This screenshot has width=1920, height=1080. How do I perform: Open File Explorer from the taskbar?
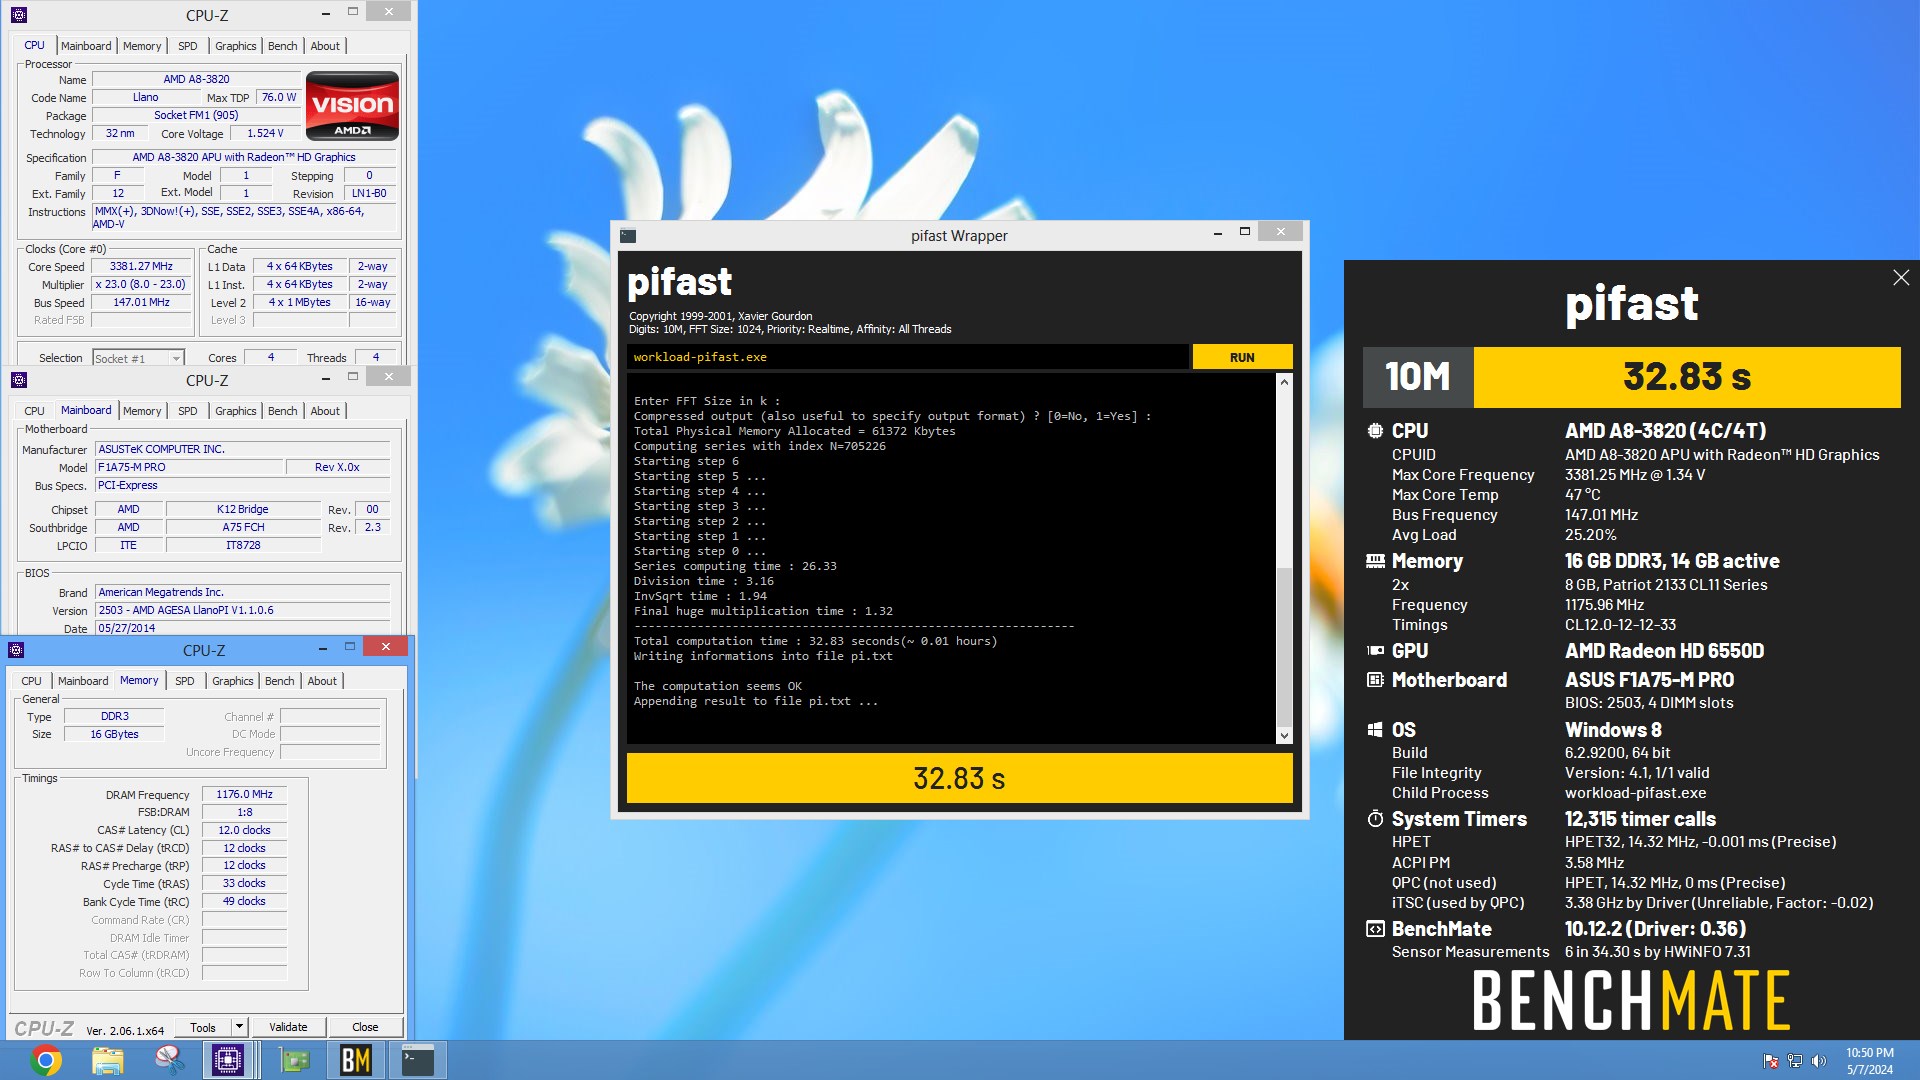pos(107,1060)
